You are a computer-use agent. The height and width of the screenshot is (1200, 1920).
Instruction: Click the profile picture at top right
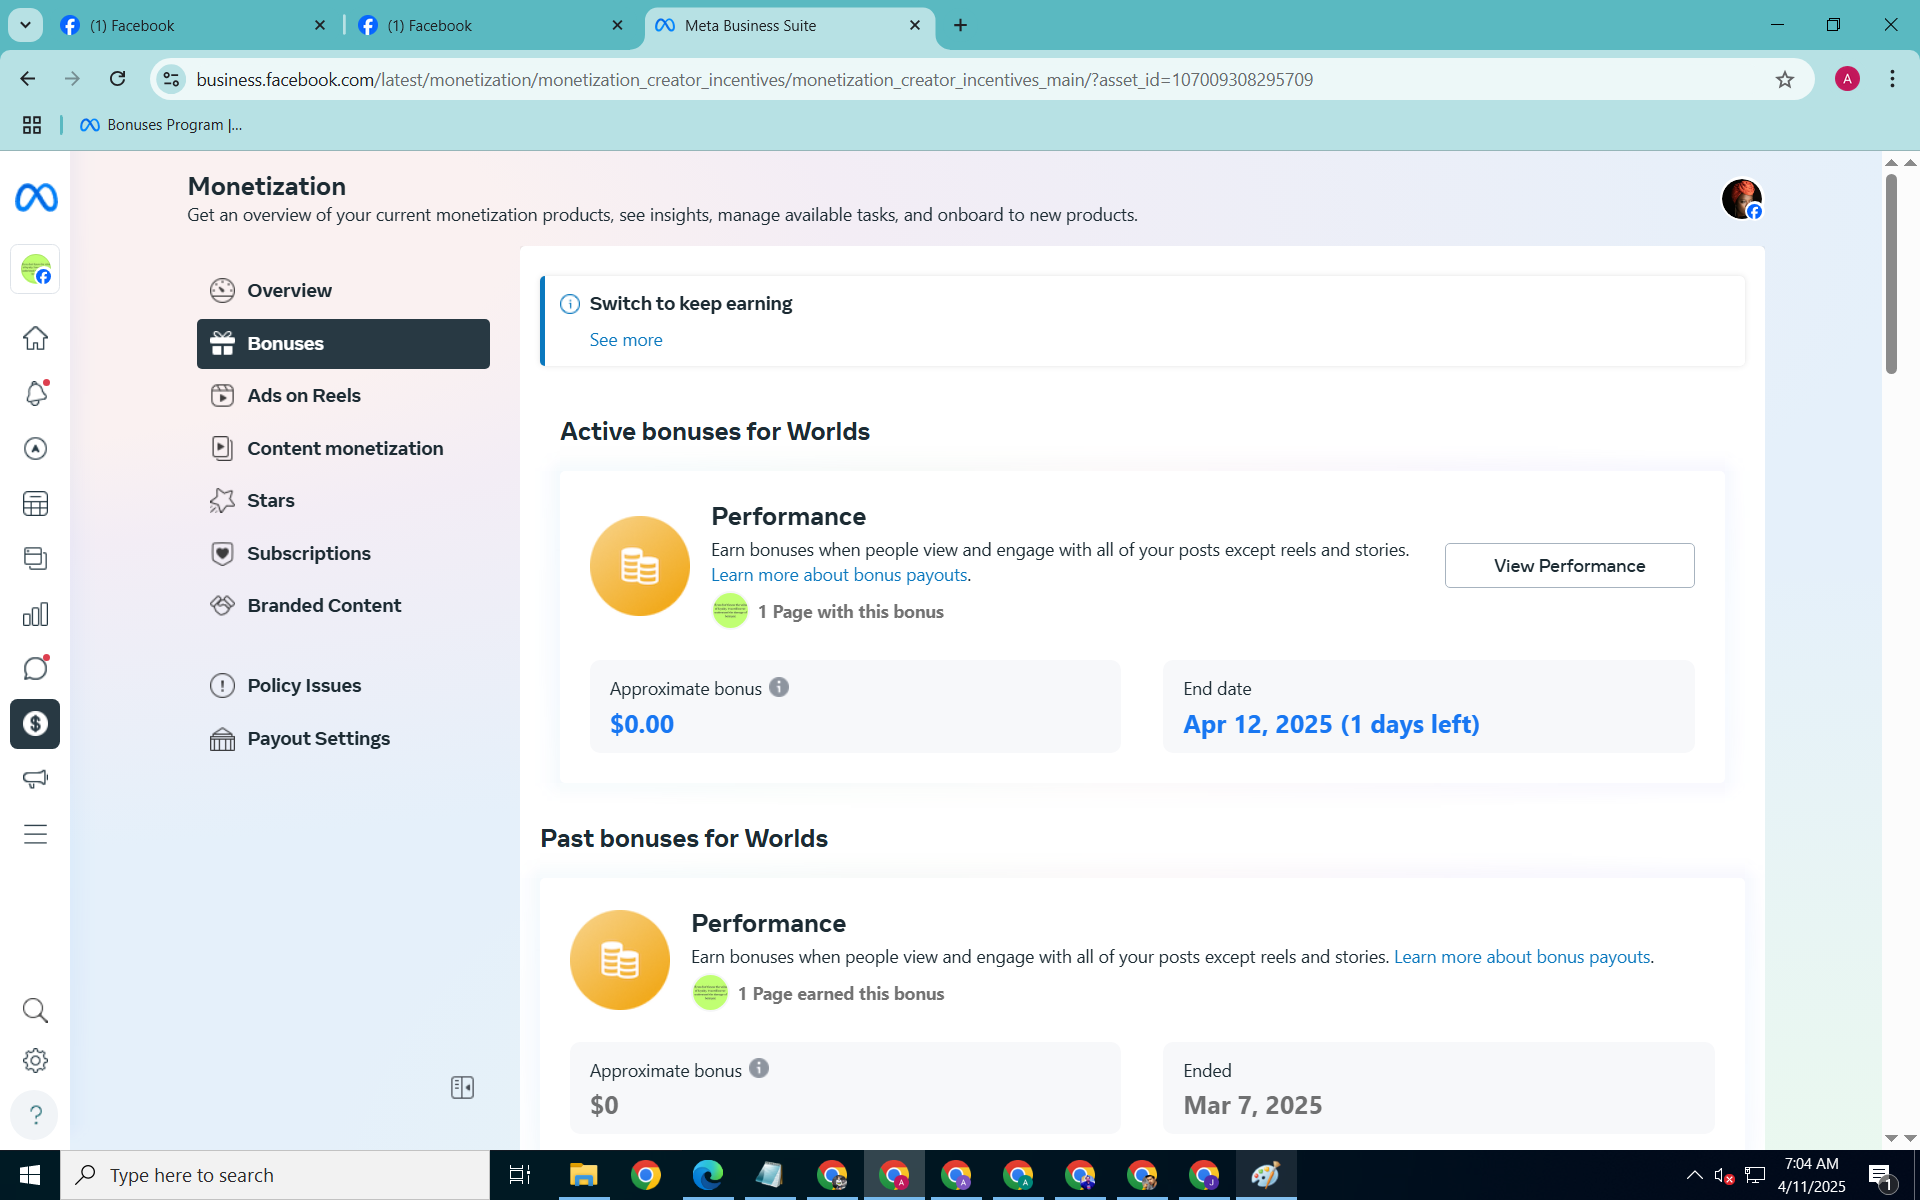(x=1741, y=199)
